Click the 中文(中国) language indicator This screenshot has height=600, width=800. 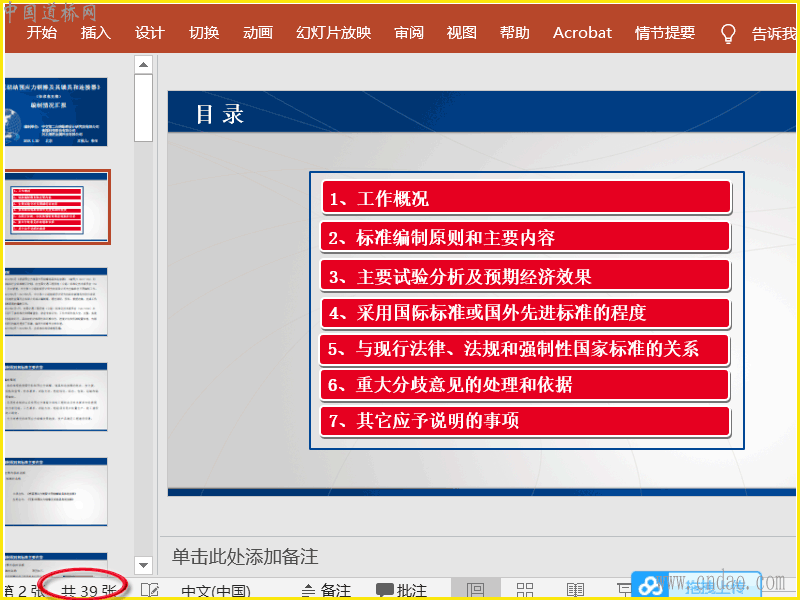(216, 591)
